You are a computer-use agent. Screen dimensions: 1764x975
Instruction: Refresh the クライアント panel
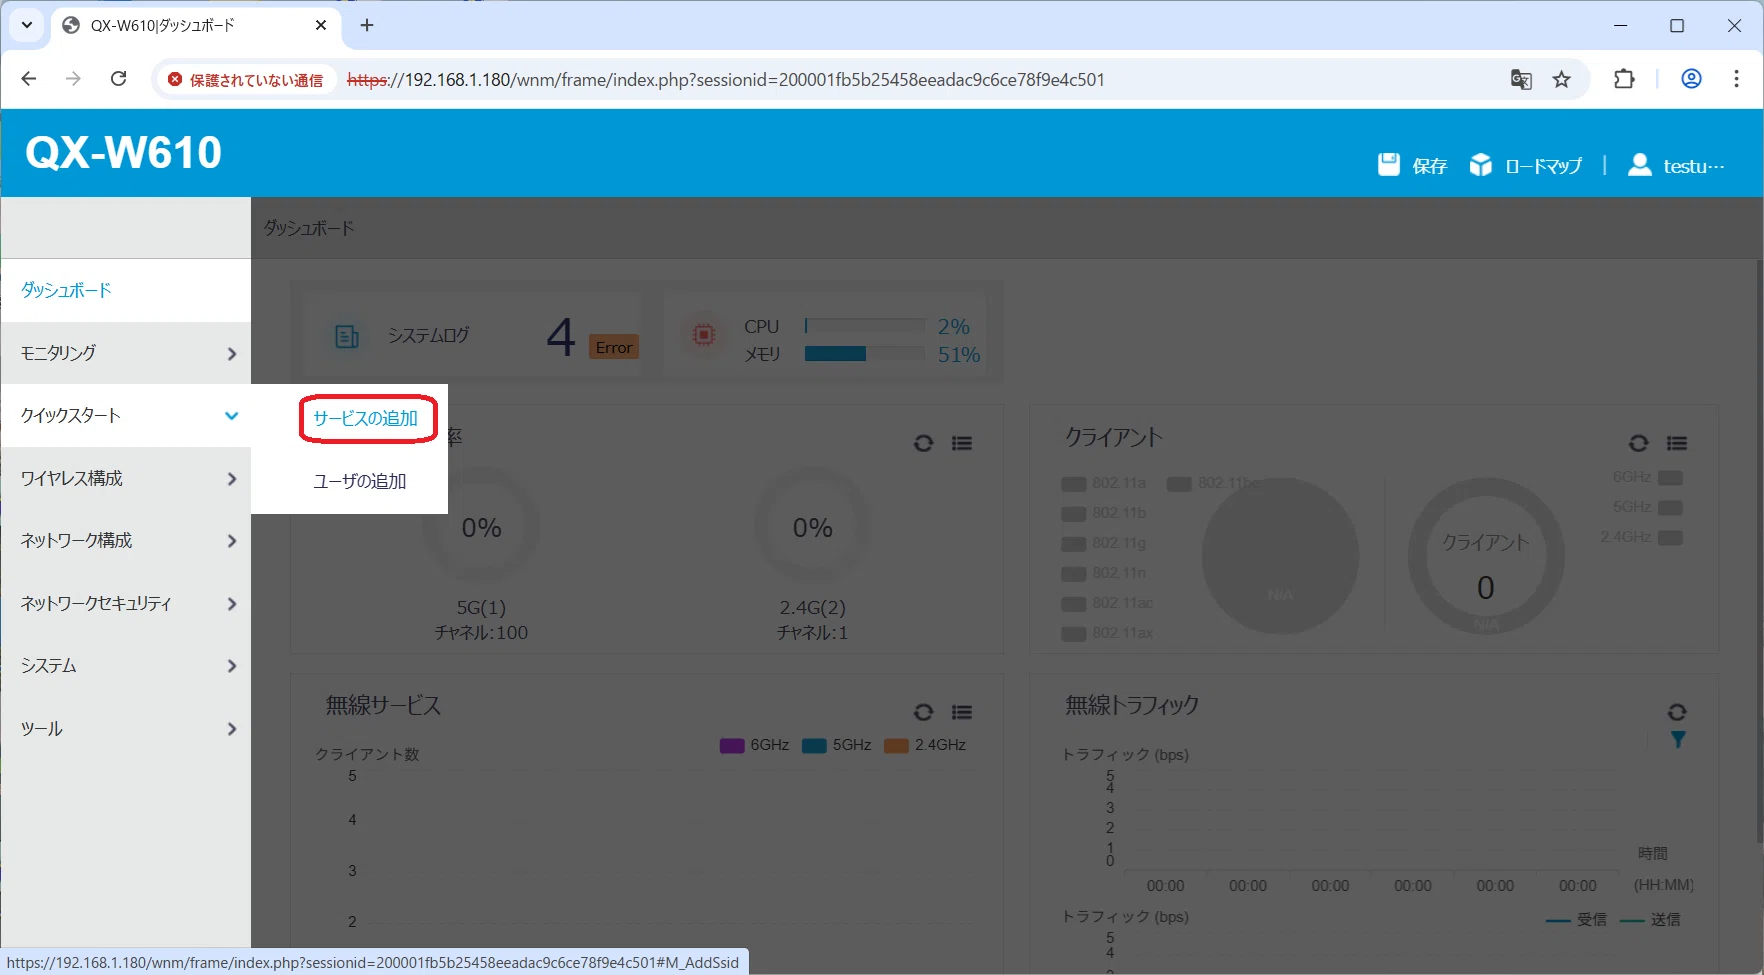[x=1638, y=443]
